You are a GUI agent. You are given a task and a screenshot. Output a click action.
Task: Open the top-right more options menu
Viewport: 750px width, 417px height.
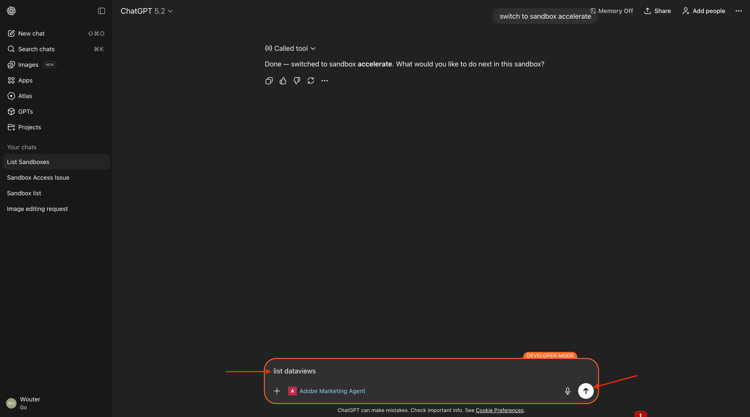(x=739, y=11)
